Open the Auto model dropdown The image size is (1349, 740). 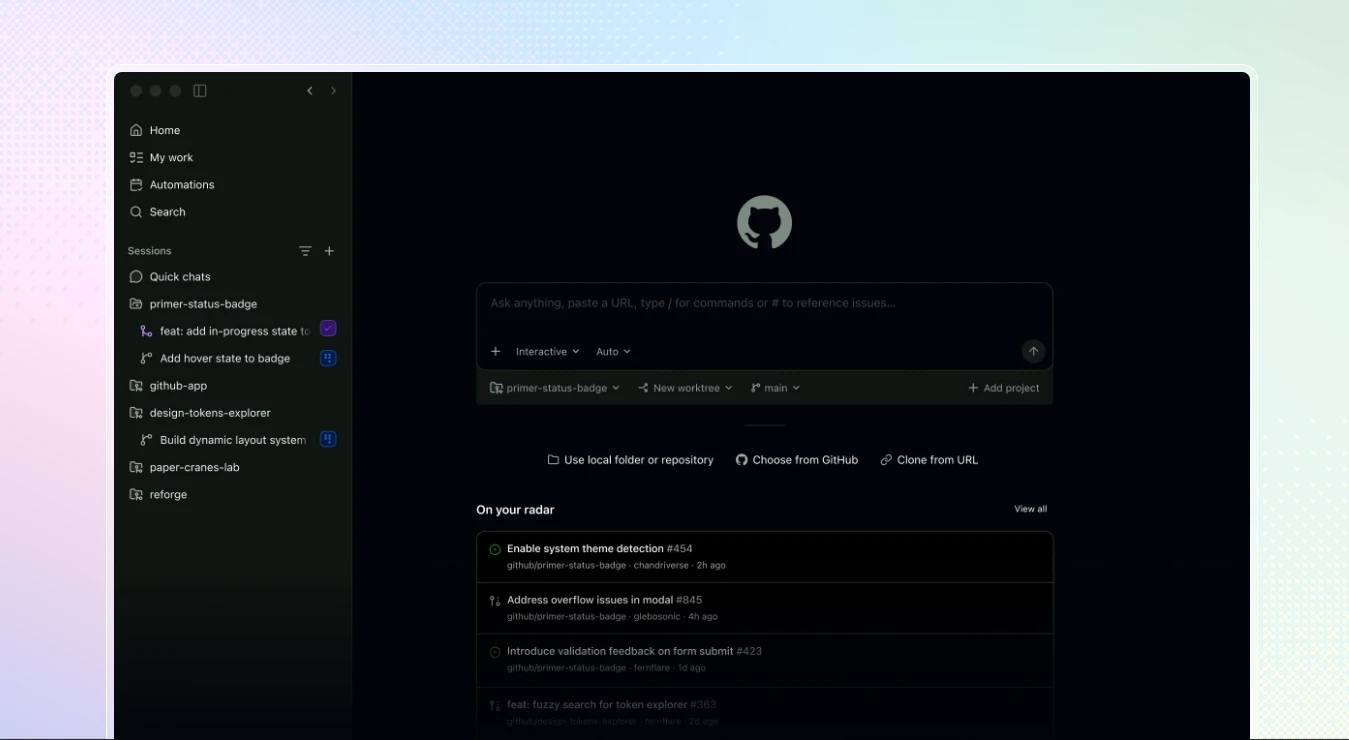613,352
